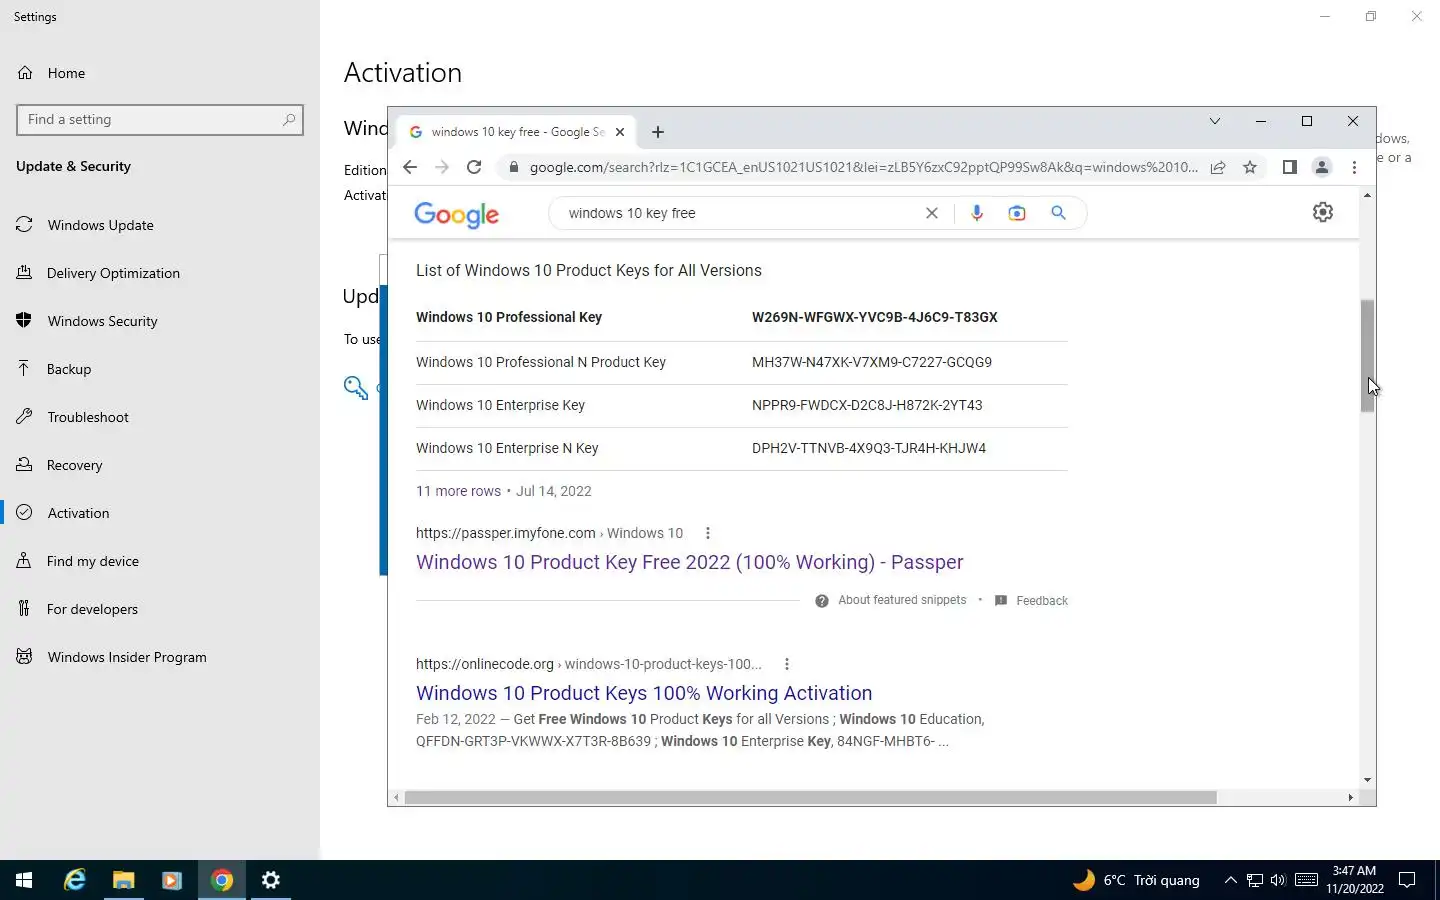
Task: Open Windows Security in Settings
Action: [x=160, y=321]
